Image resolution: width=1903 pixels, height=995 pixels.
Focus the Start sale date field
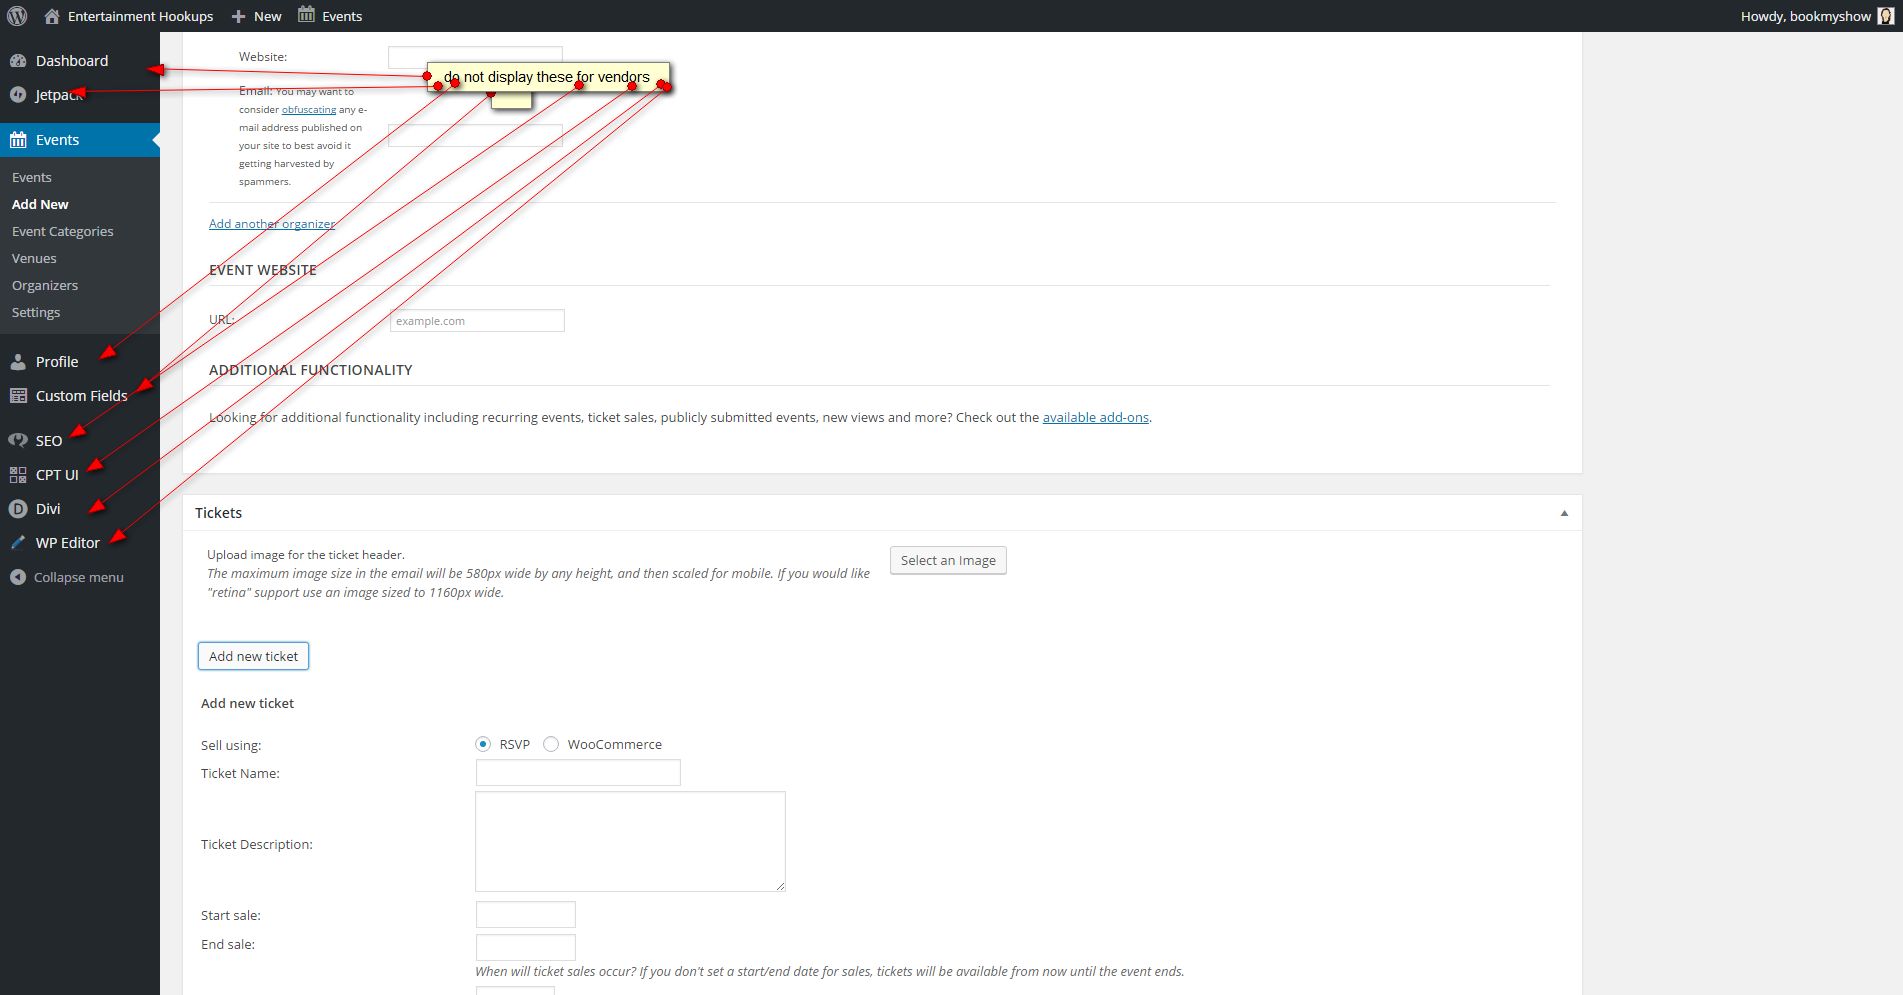pos(526,915)
